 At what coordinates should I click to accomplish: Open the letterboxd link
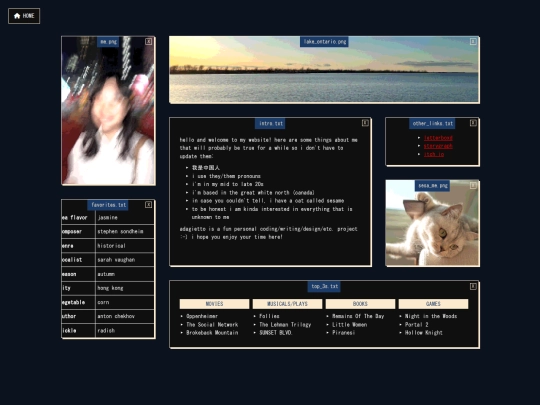click(x=438, y=138)
